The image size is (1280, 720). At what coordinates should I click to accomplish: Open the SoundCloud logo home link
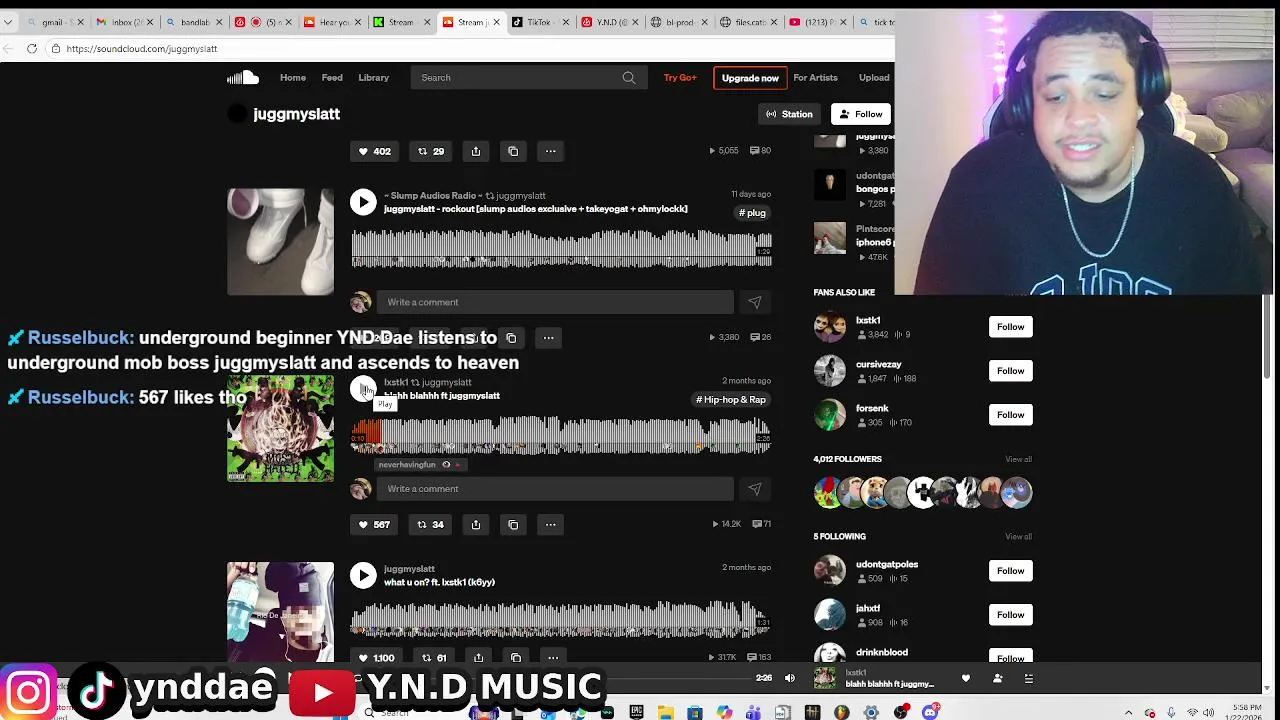pos(243,78)
